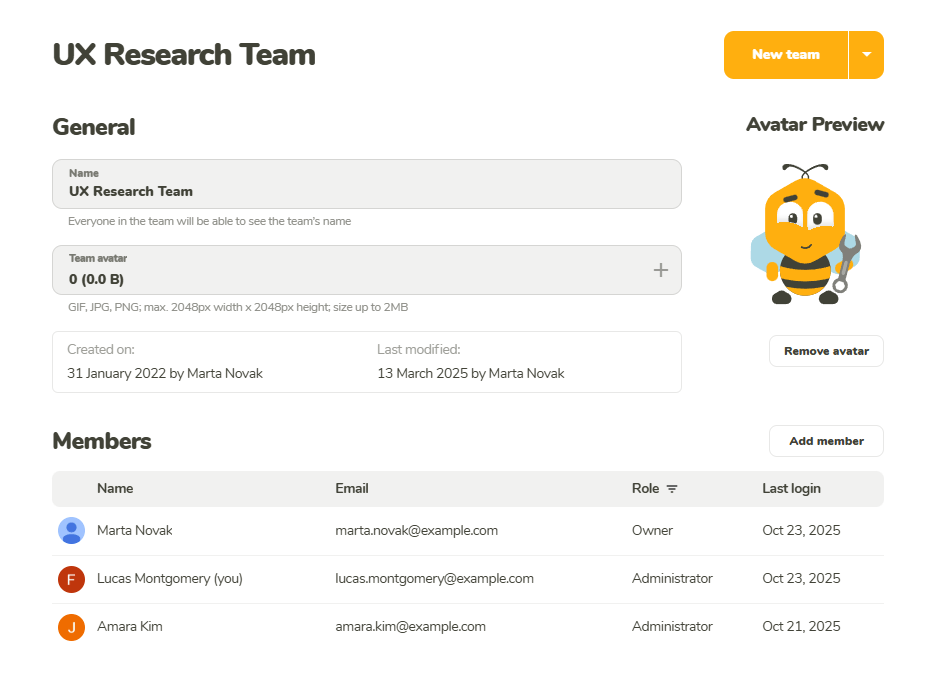Click Amara Kim's Administrator role cell
The width and height of the screenshot is (933, 680).
pyautogui.click(x=672, y=627)
